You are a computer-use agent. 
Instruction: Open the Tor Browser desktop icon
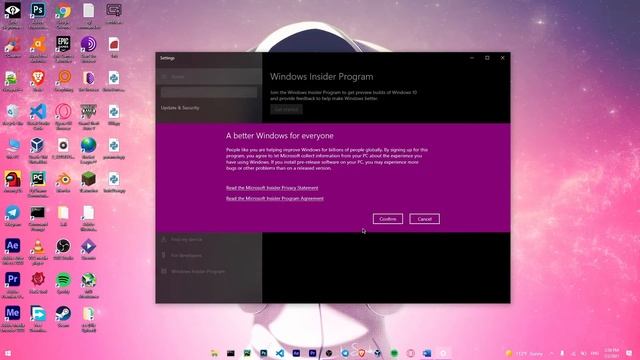click(x=89, y=49)
